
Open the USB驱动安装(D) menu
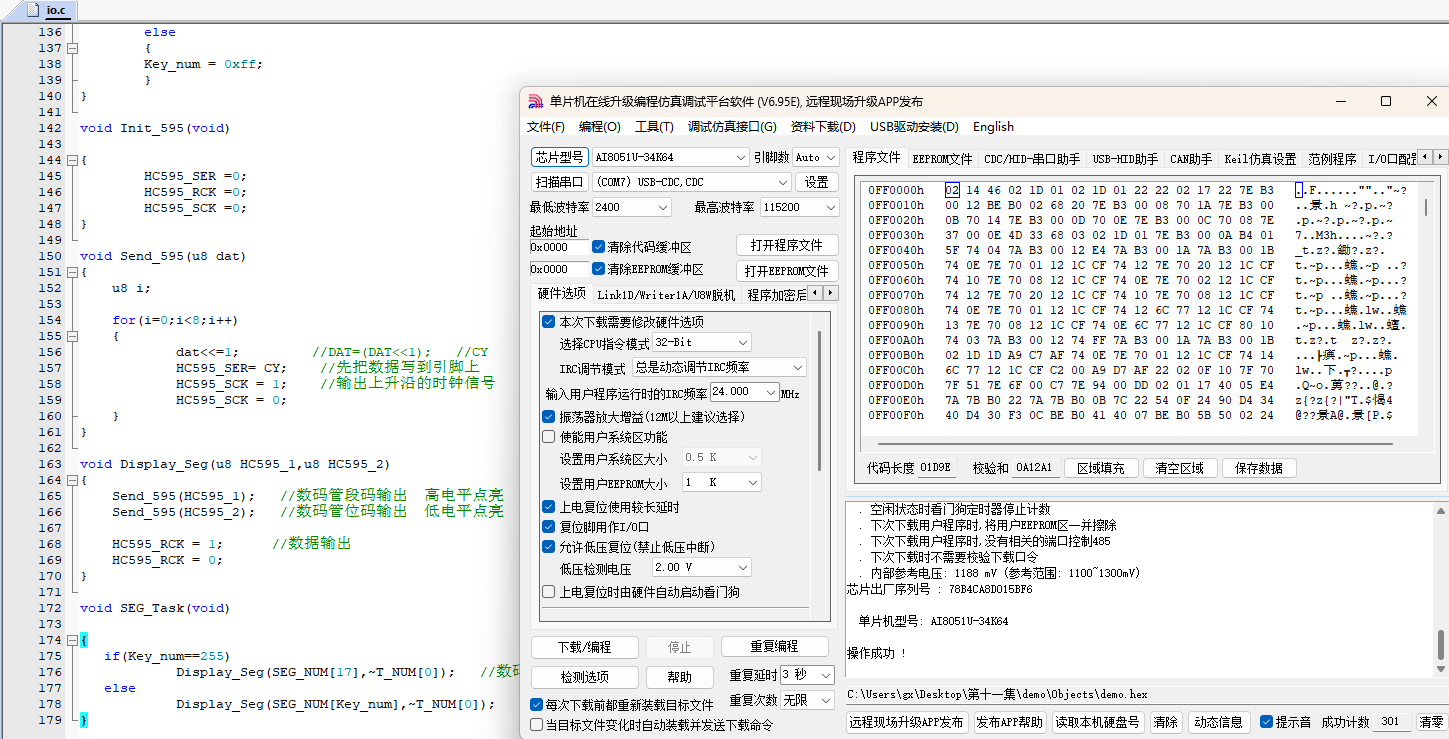point(914,127)
